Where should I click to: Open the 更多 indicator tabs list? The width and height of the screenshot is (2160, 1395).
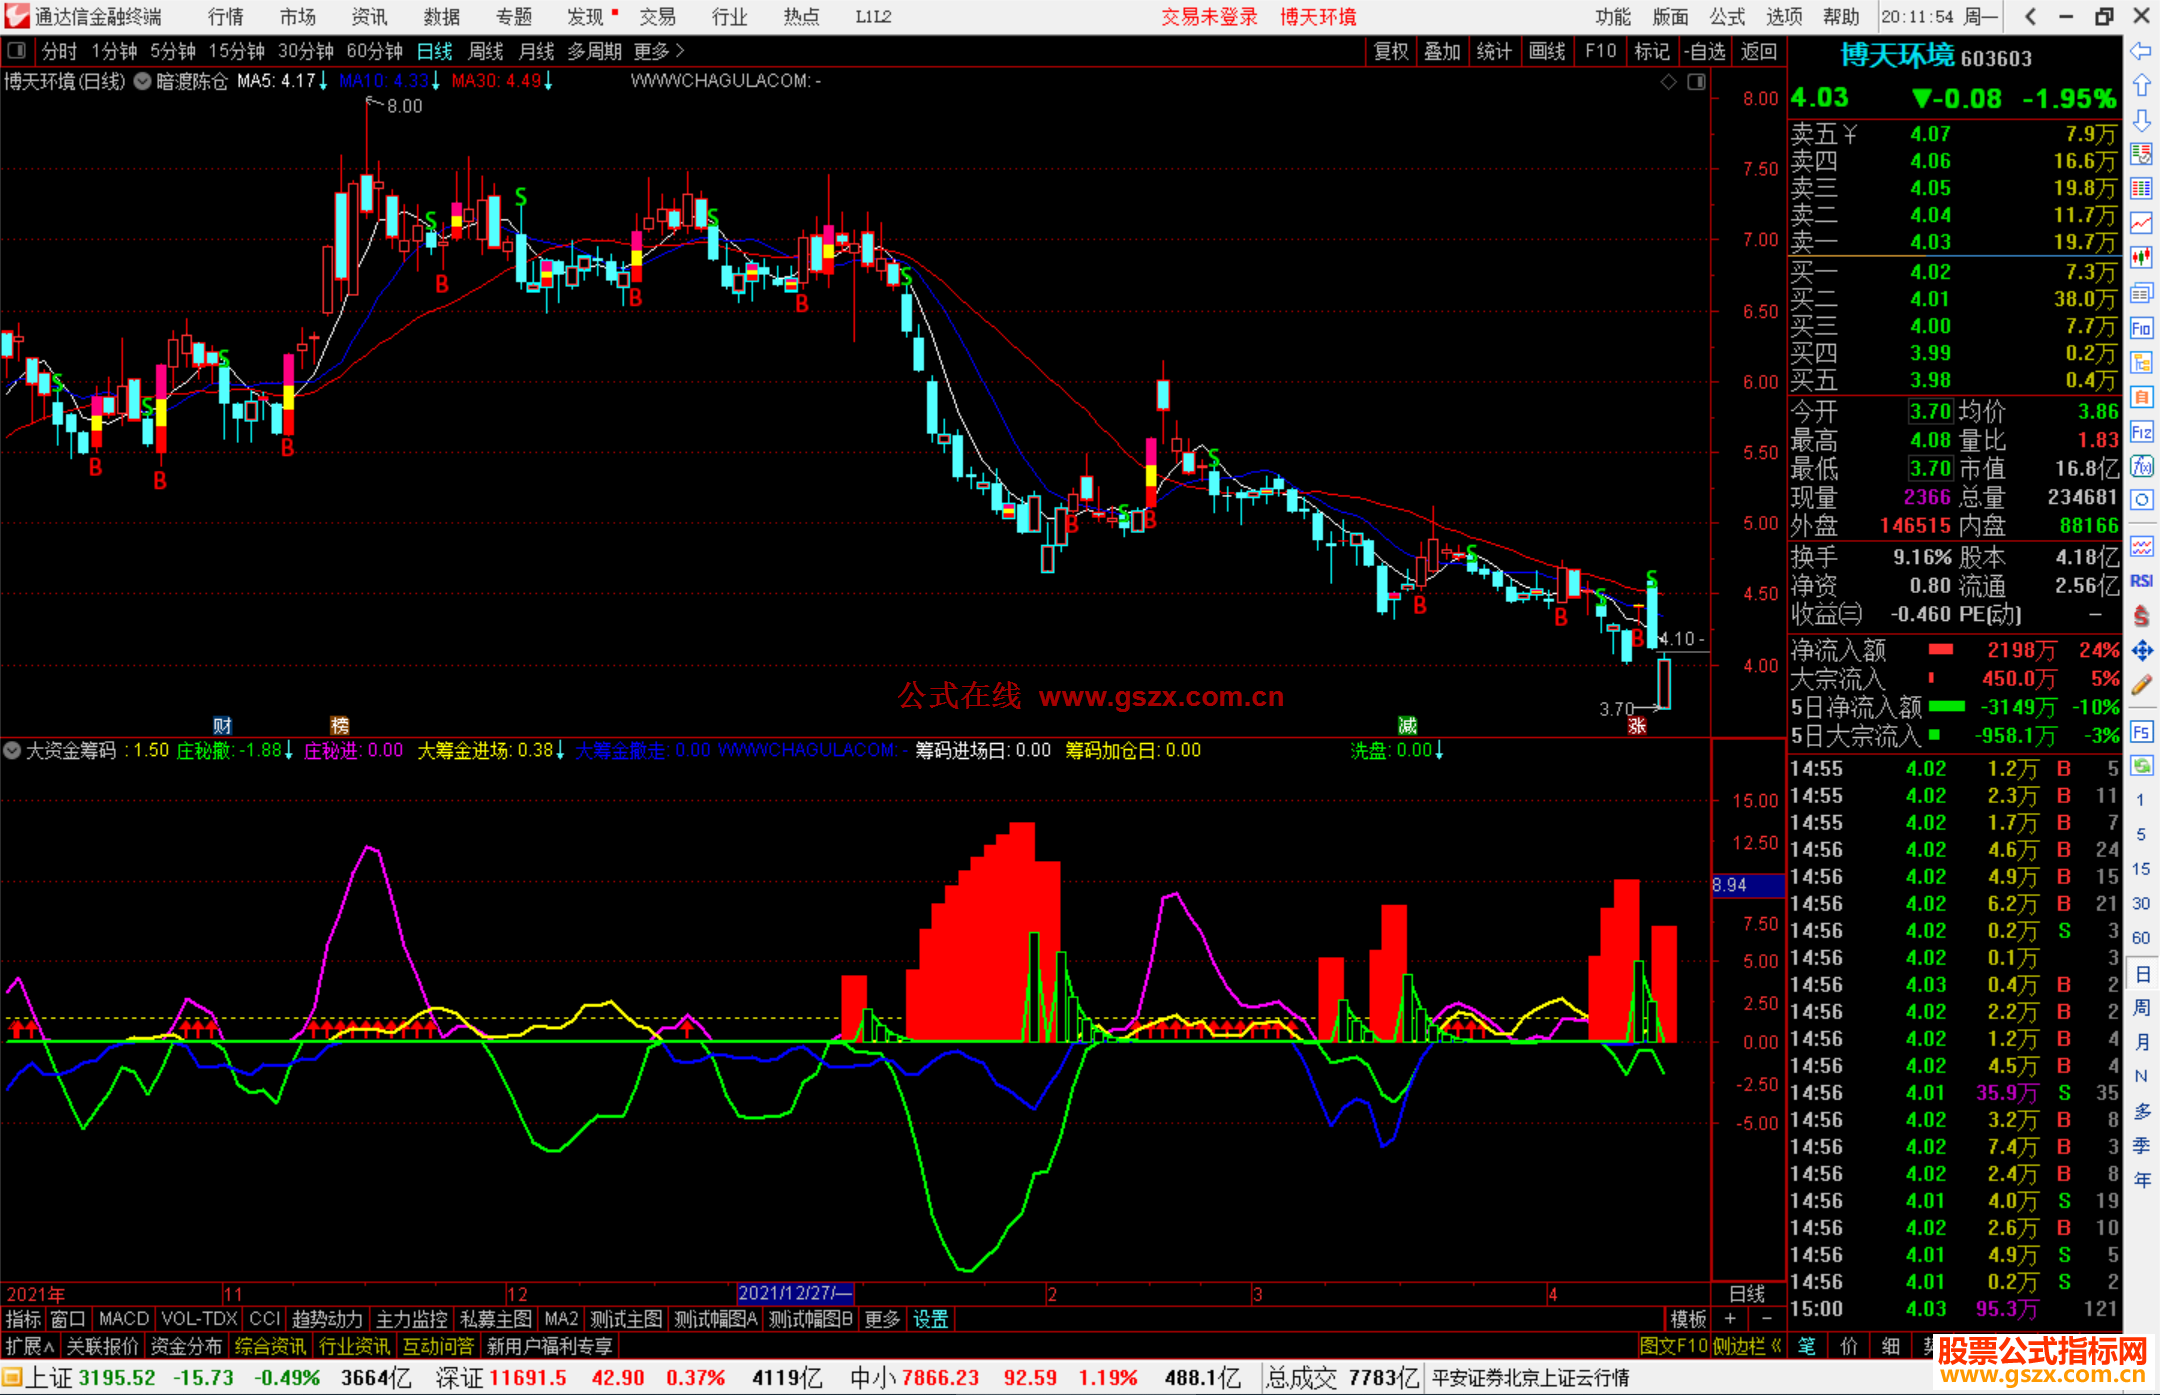tap(882, 1319)
